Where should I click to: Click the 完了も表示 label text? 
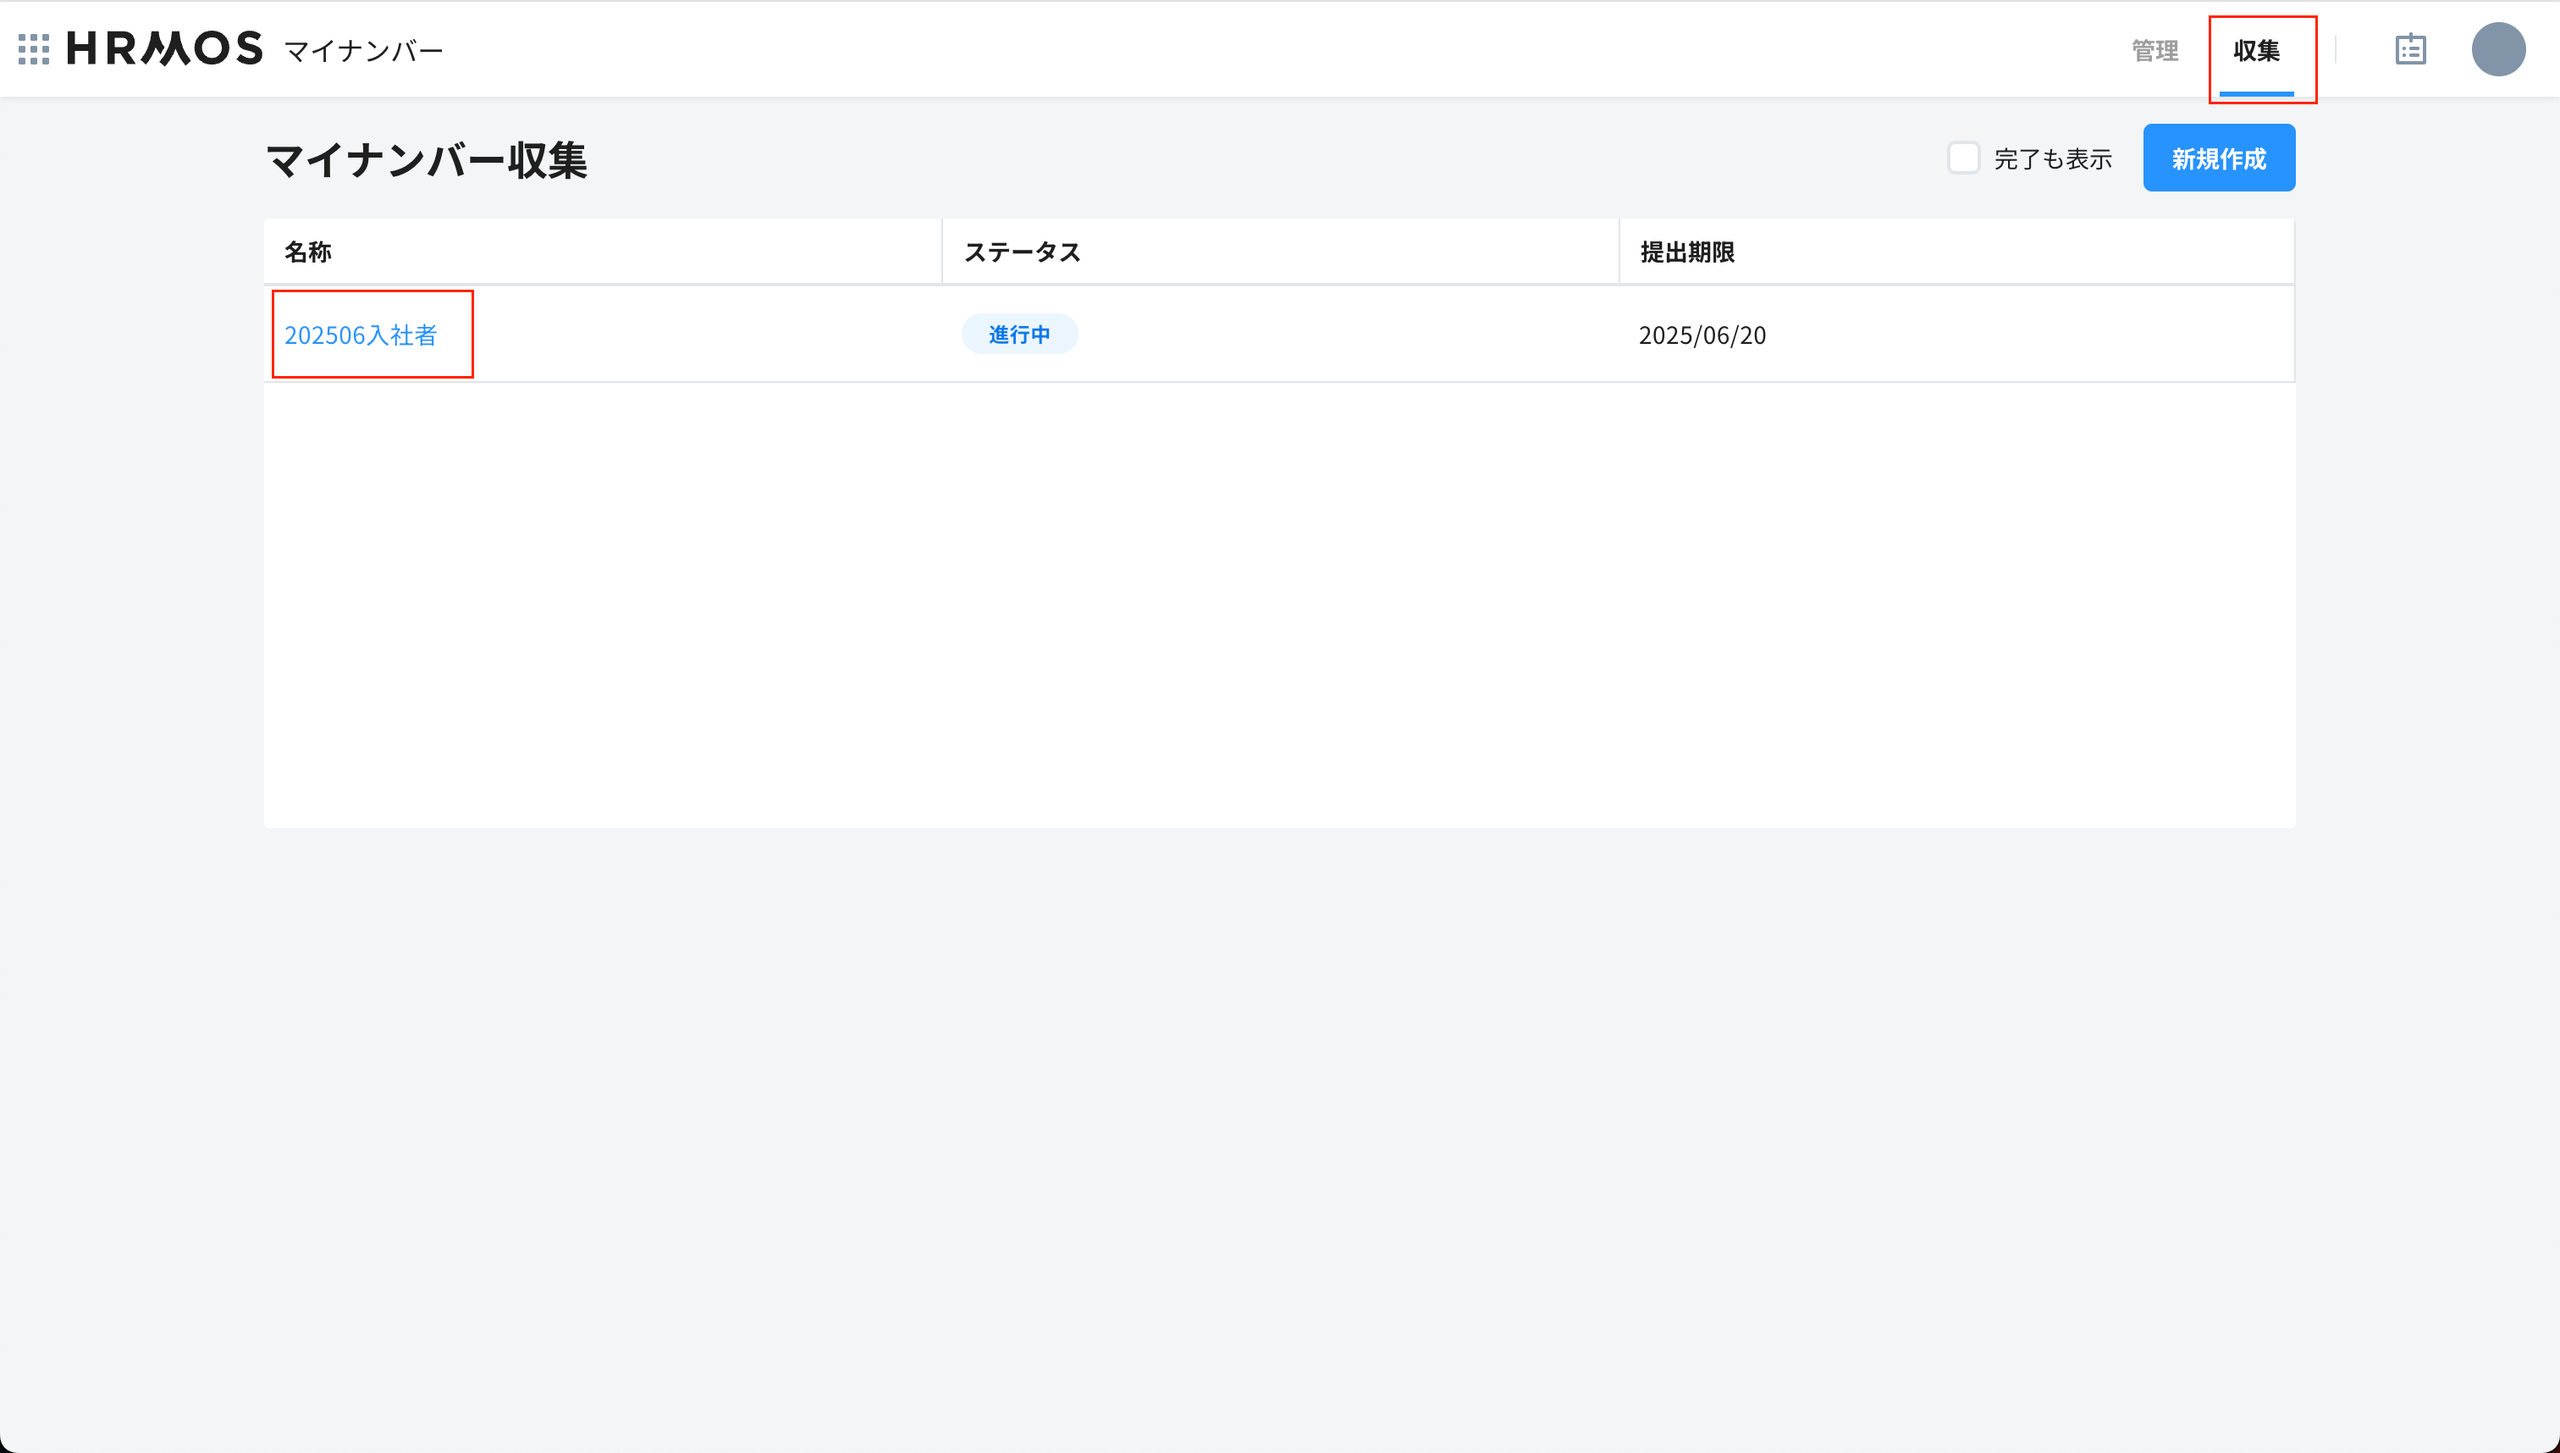[x=2053, y=159]
